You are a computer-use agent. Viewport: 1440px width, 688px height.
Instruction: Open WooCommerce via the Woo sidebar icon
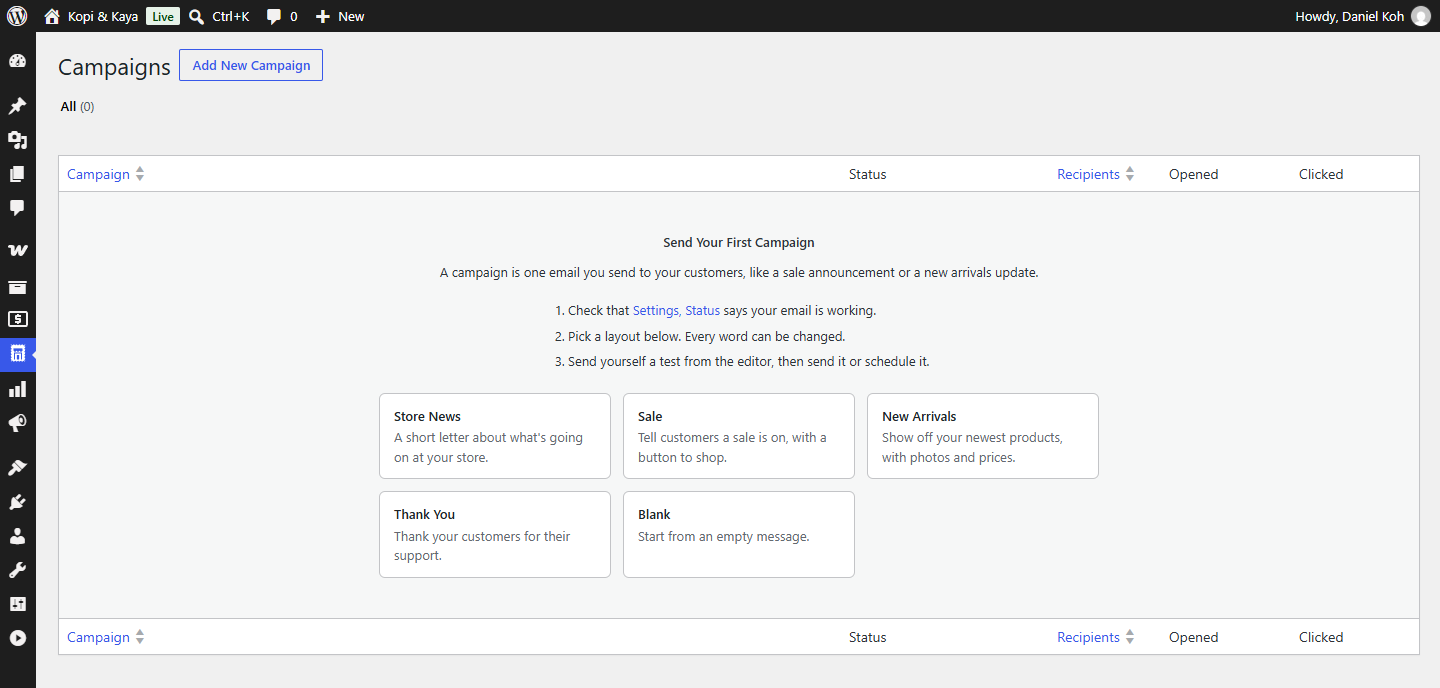[x=17, y=251]
